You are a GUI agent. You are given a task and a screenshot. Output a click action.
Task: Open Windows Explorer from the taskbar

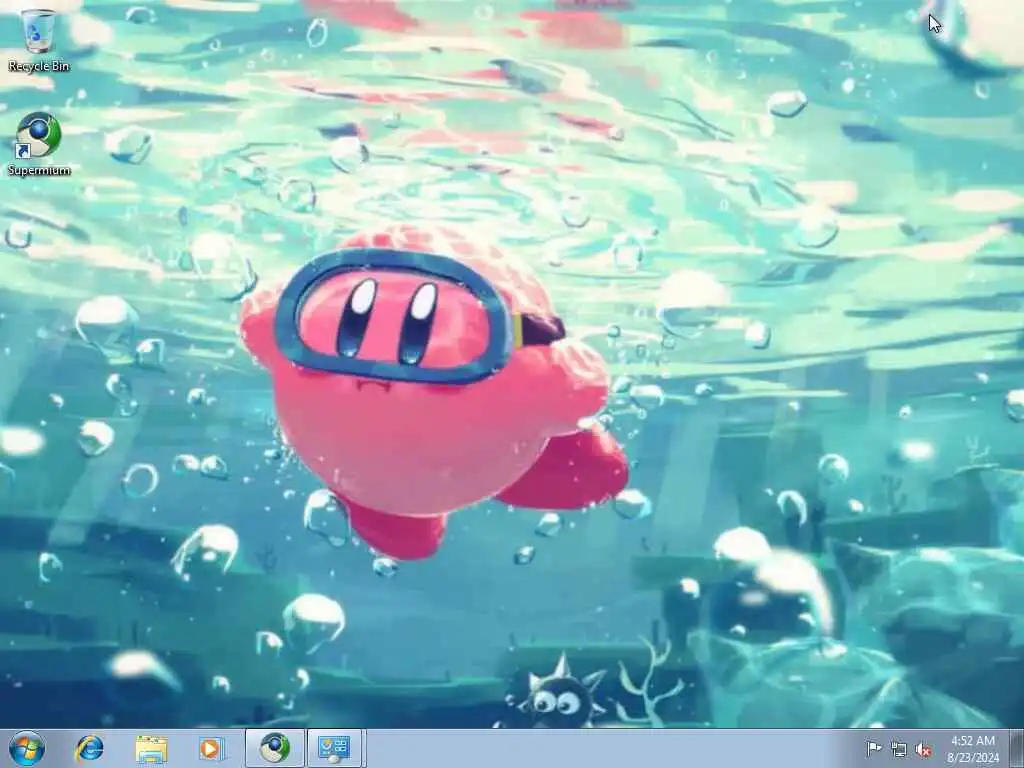tap(152, 748)
